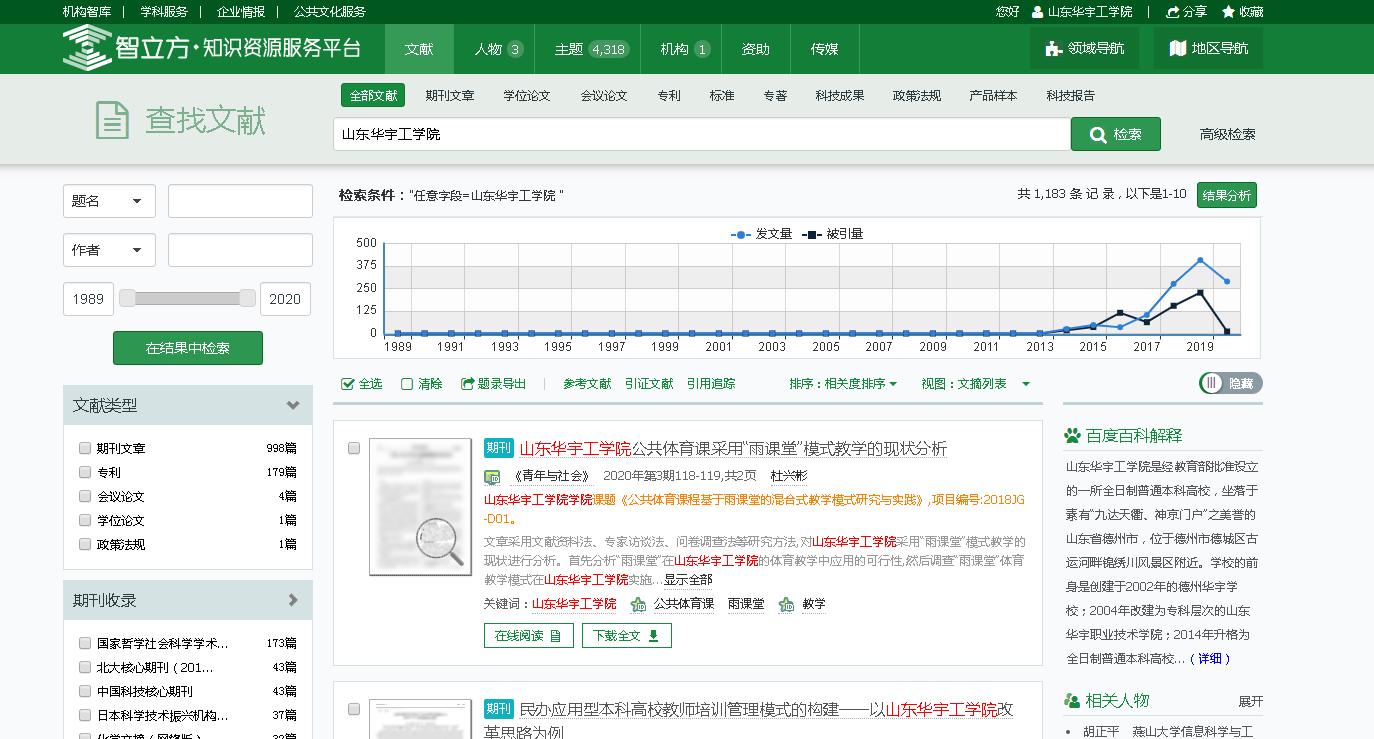Check 北大核心期刊 checkbox

85,667
